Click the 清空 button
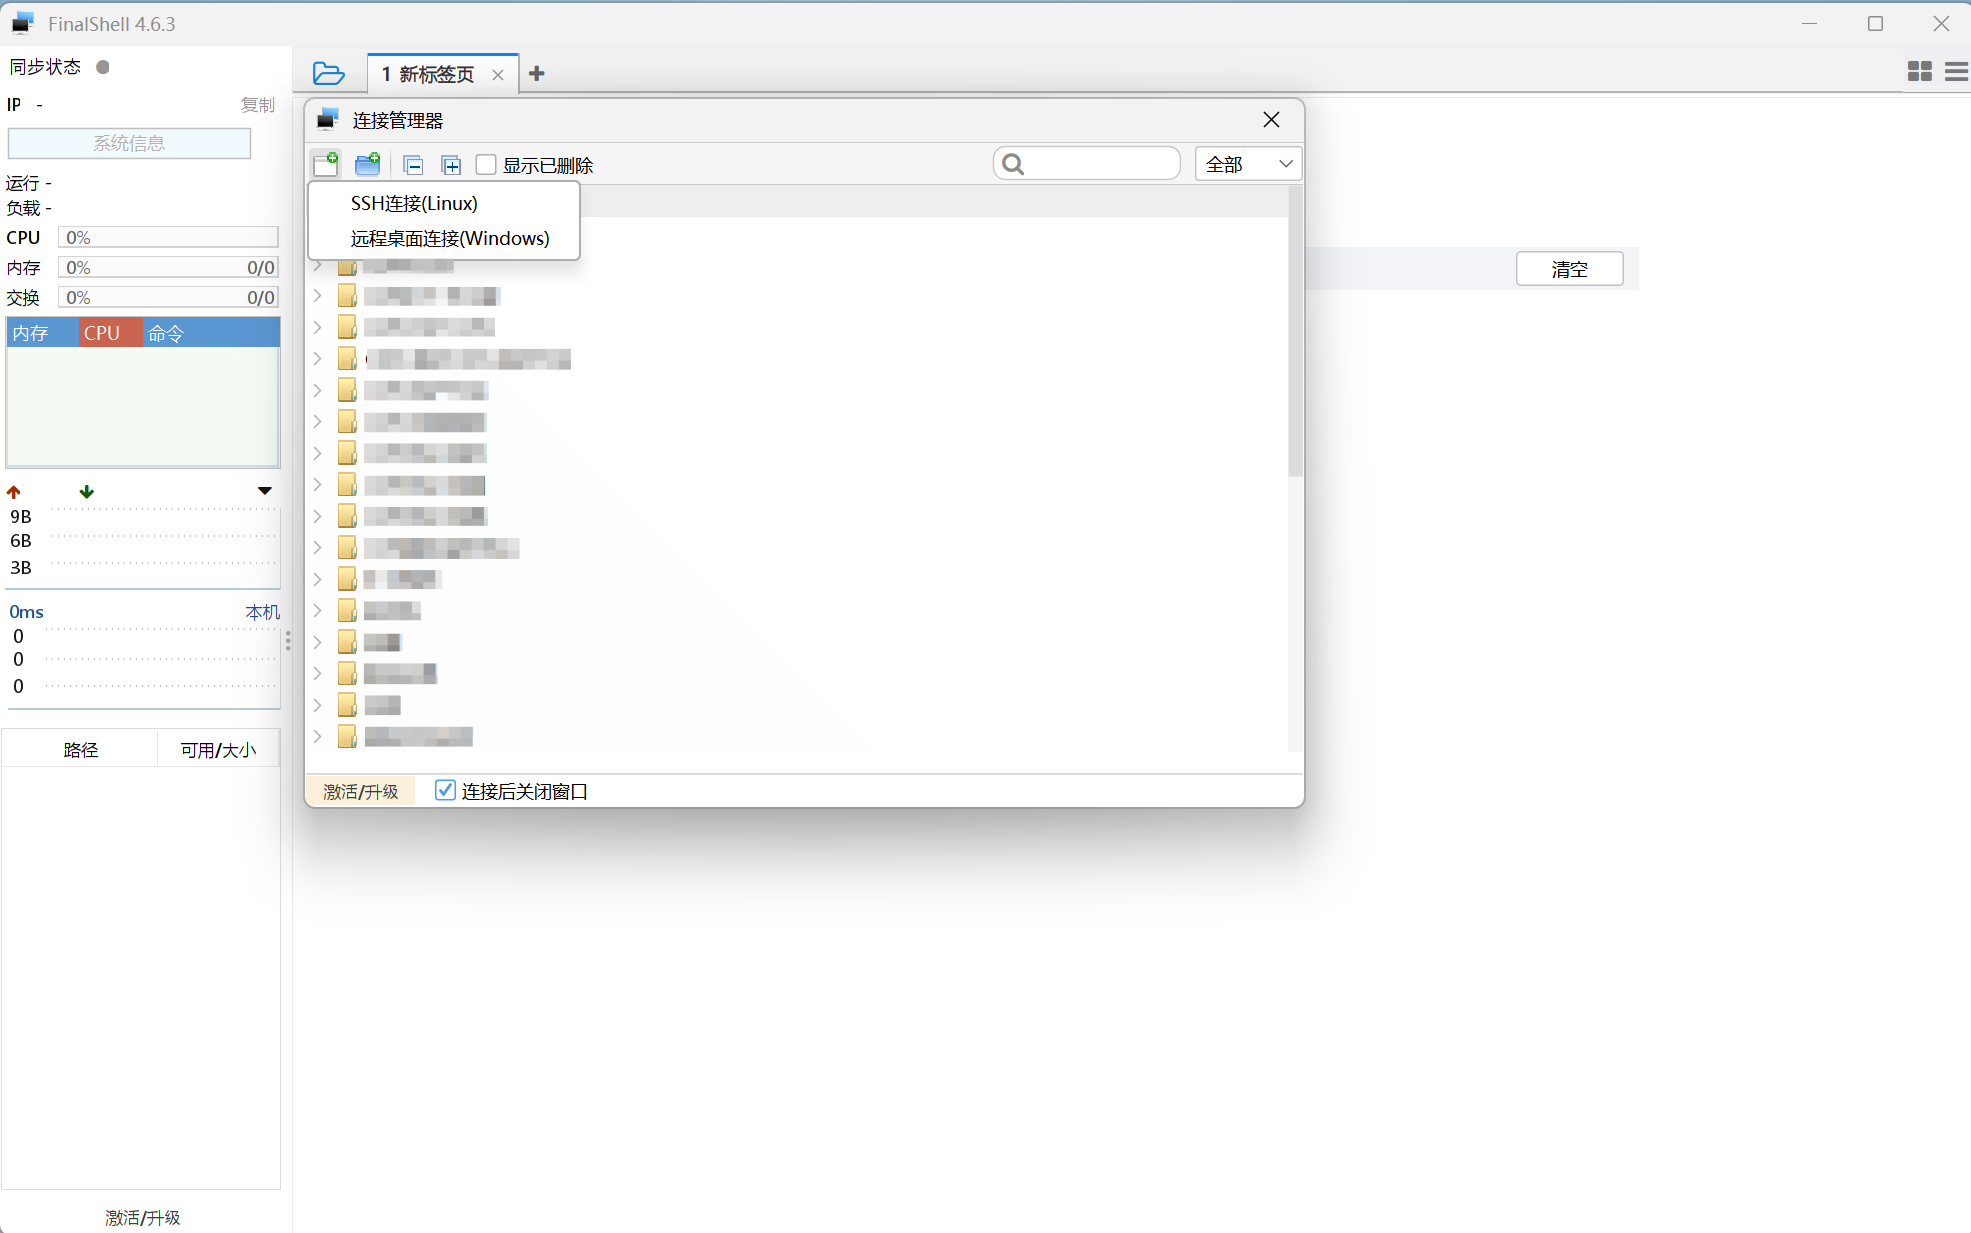Viewport: 1971px width, 1233px height. point(1568,269)
